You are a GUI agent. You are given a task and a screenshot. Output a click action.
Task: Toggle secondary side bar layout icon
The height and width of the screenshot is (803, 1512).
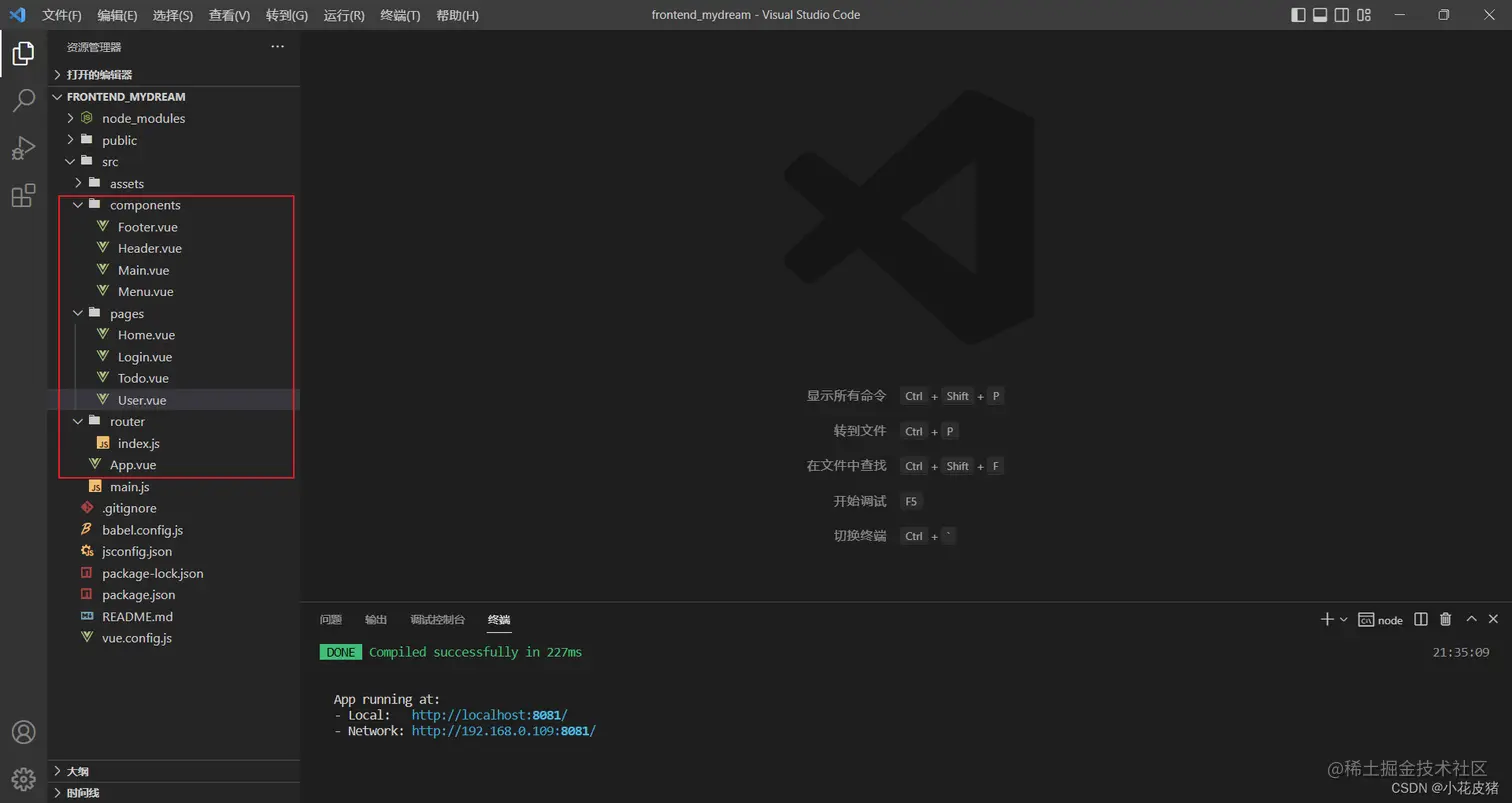tap(1342, 15)
